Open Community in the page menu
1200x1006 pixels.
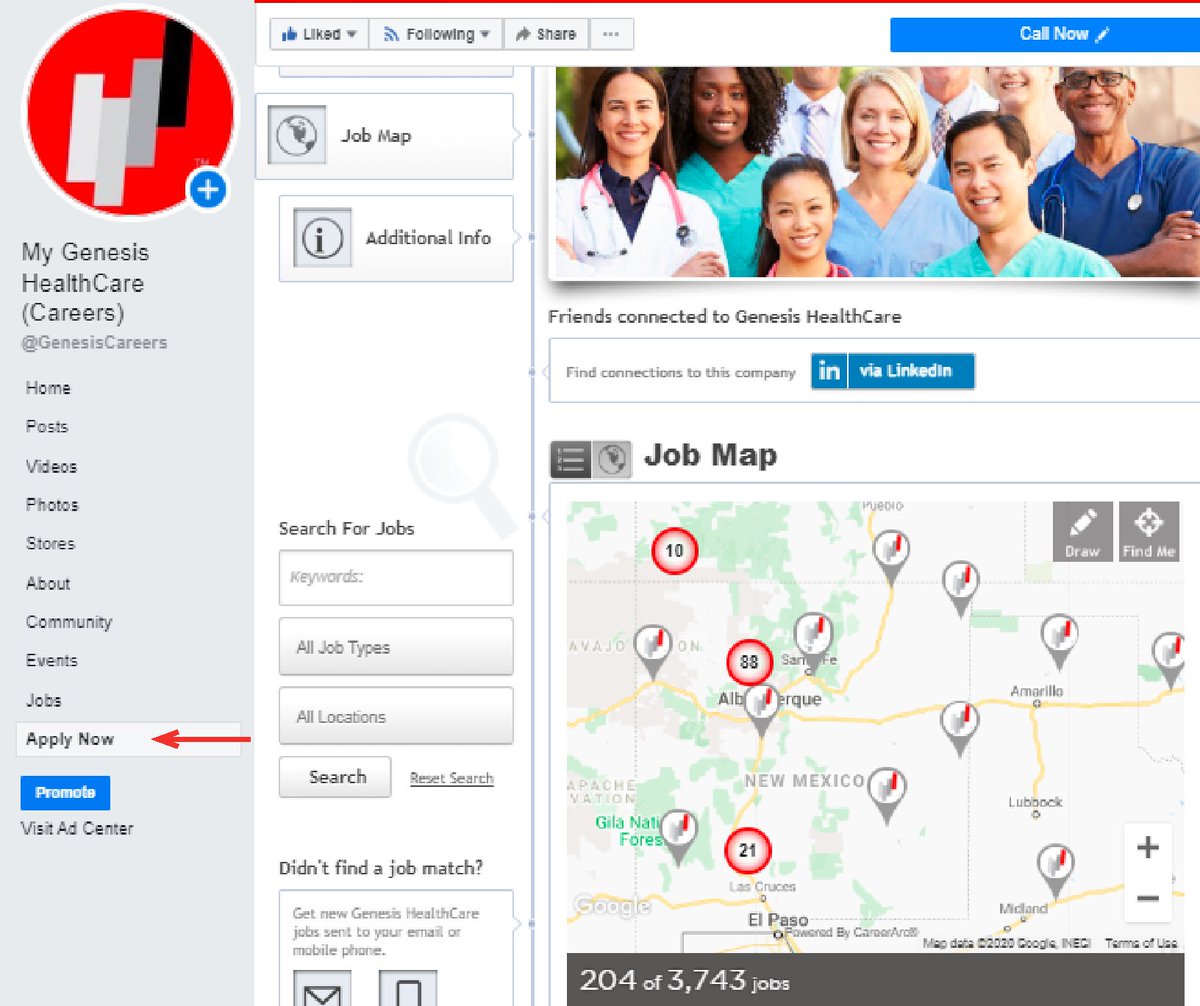69,622
